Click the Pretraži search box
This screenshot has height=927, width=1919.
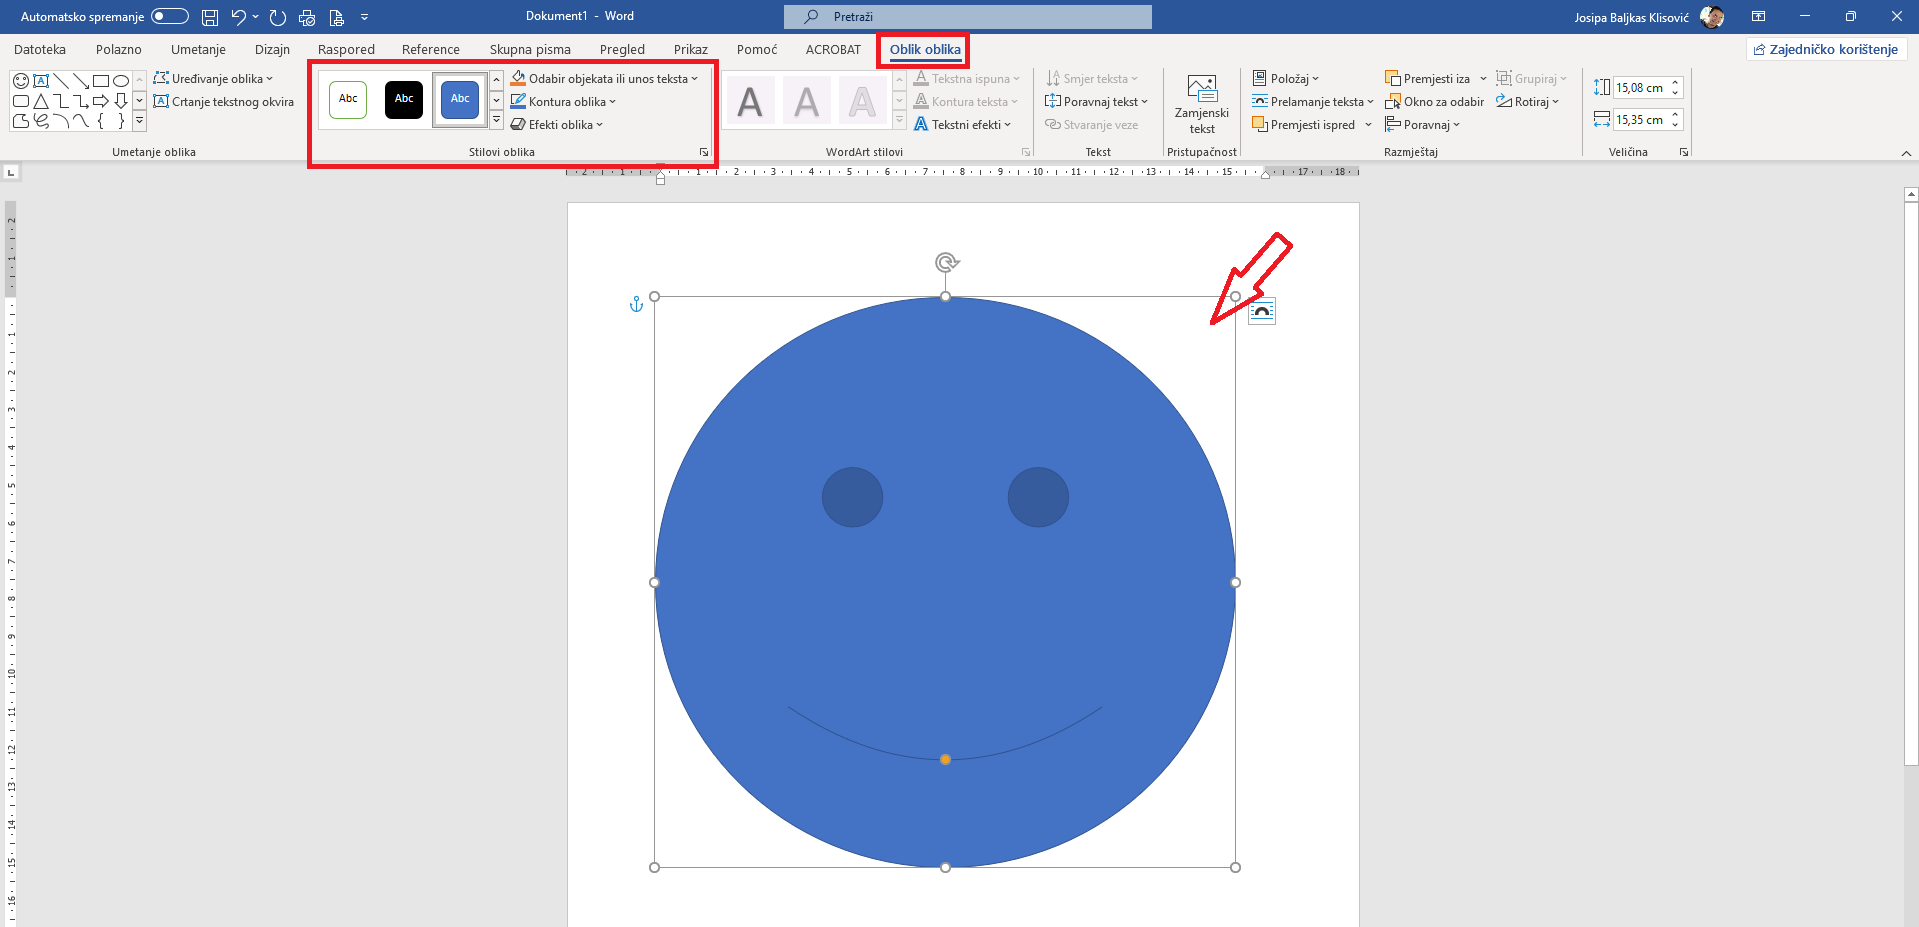(x=967, y=17)
